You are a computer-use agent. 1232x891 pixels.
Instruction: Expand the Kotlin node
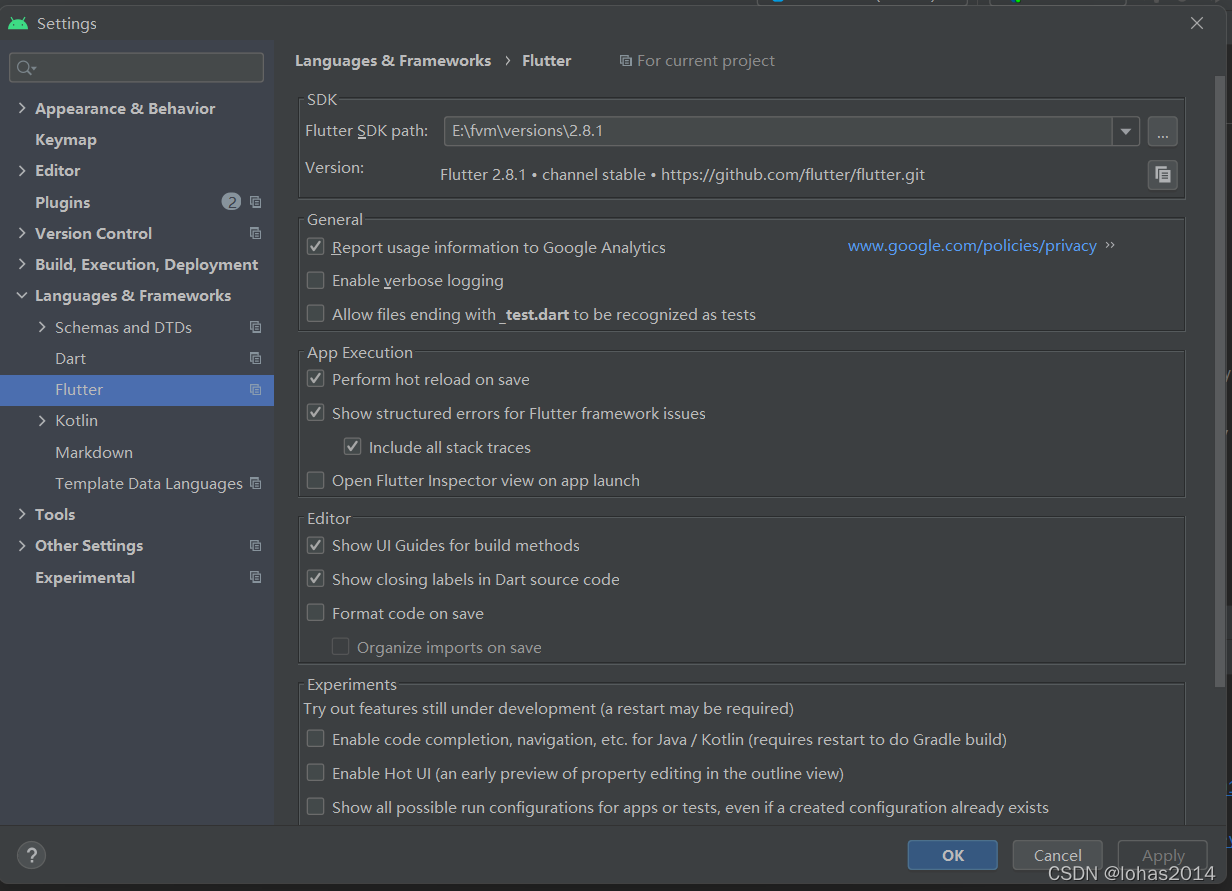[42, 421]
